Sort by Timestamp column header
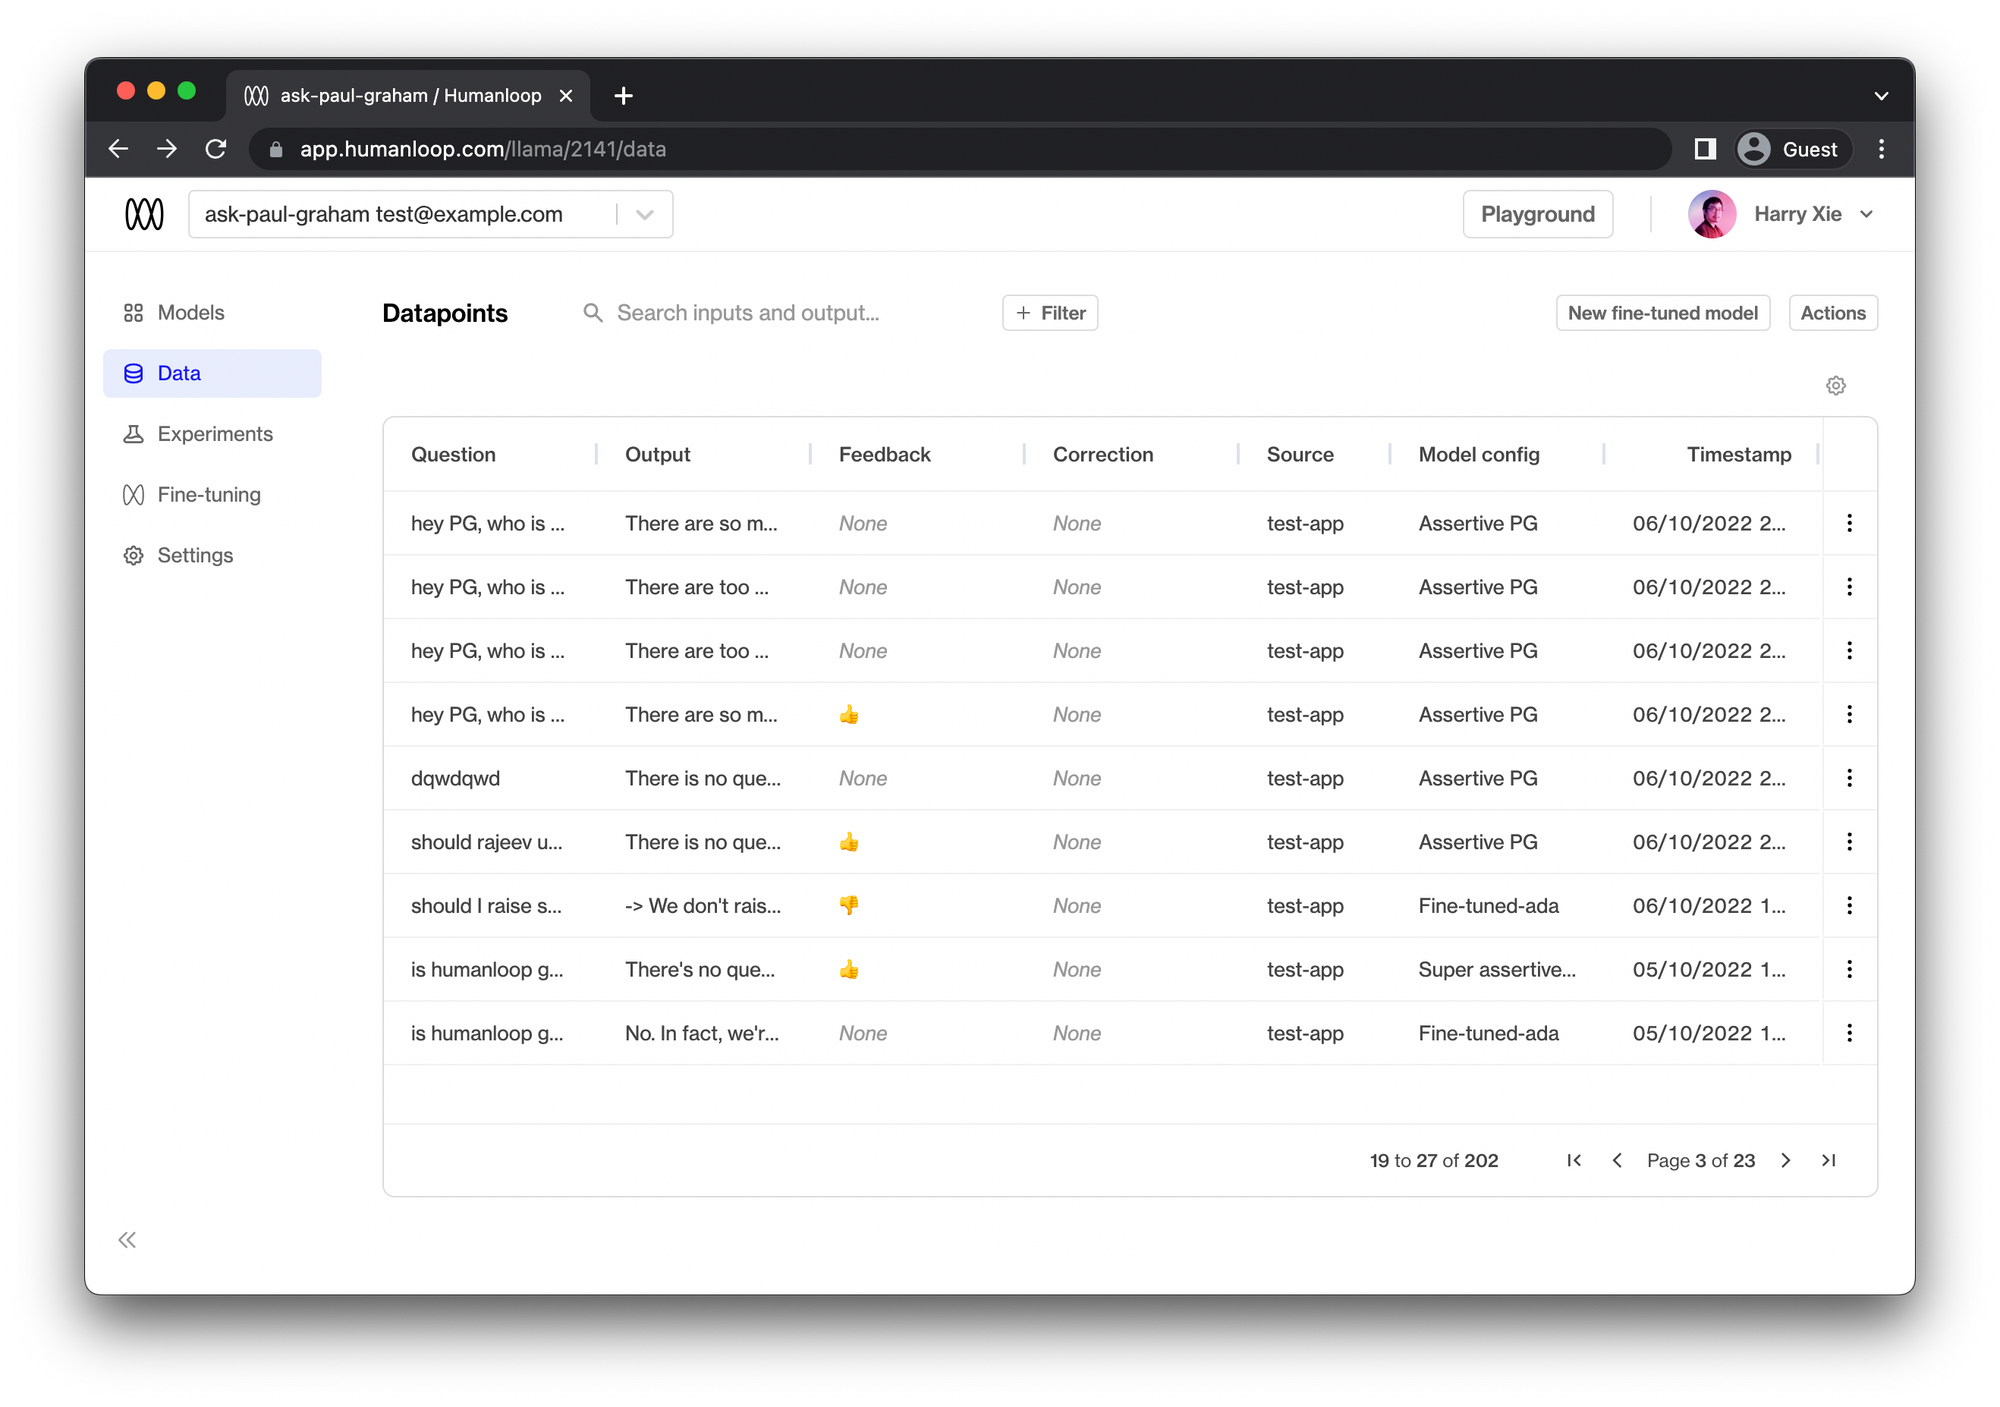This screenshot has height=1407, width=2000. [x=1739, y=454]
